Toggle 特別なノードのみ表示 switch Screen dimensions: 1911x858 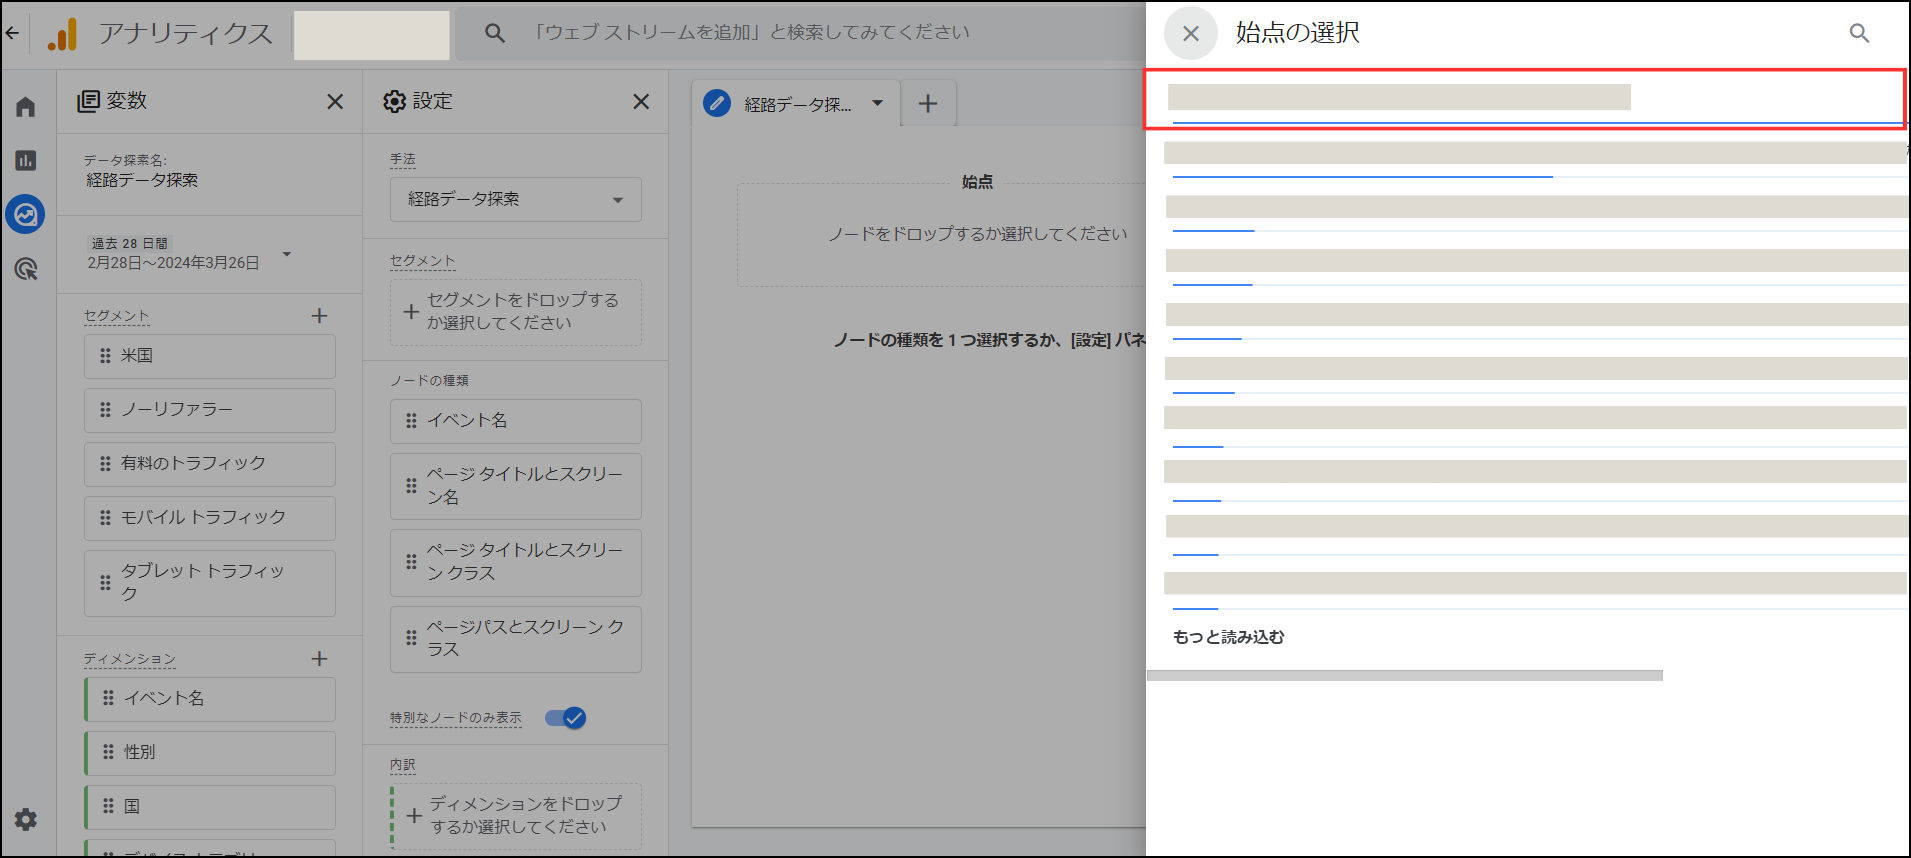click(565, 718)
